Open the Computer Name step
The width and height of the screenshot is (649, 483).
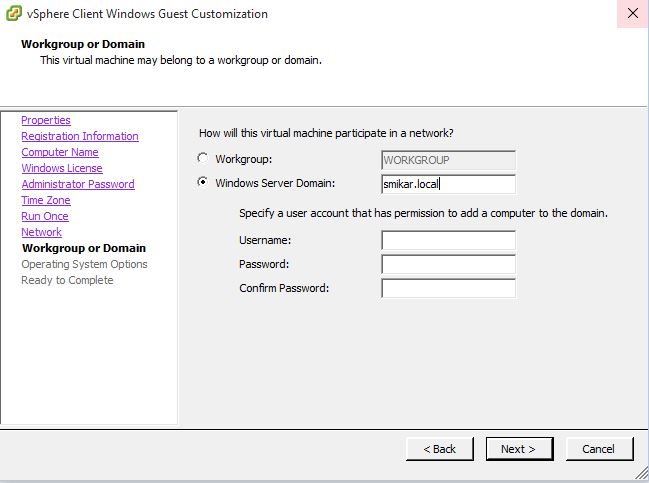tap(60, 152)
